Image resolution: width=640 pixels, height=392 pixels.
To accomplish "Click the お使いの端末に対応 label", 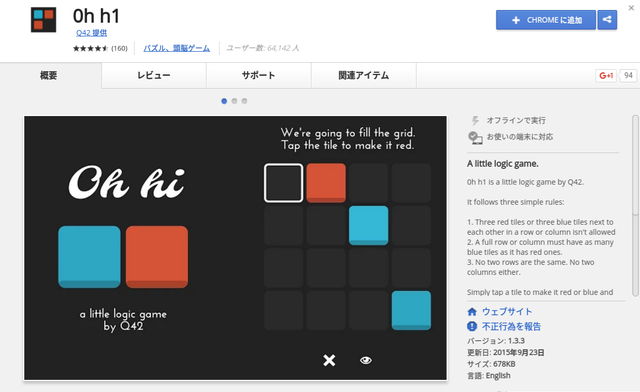I will tap(520, 137).
